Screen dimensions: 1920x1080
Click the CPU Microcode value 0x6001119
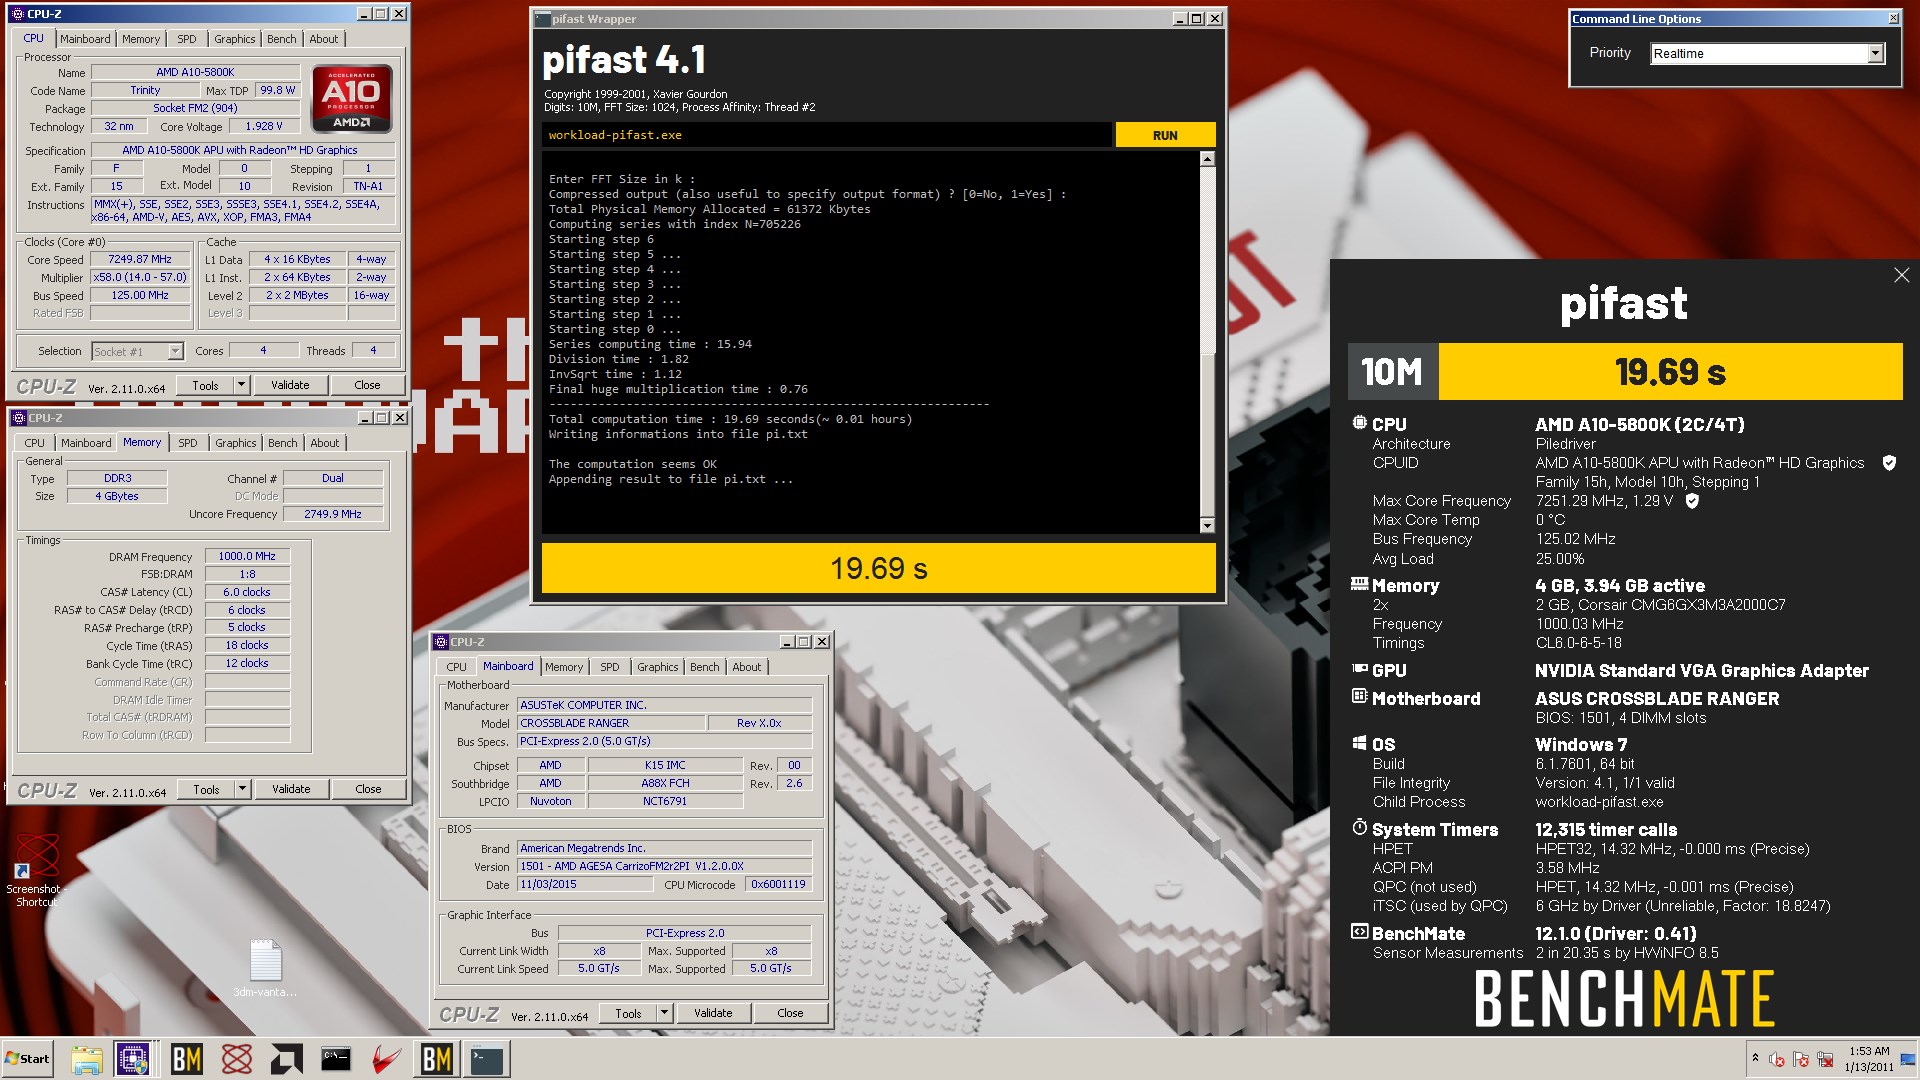pos(778,884)
